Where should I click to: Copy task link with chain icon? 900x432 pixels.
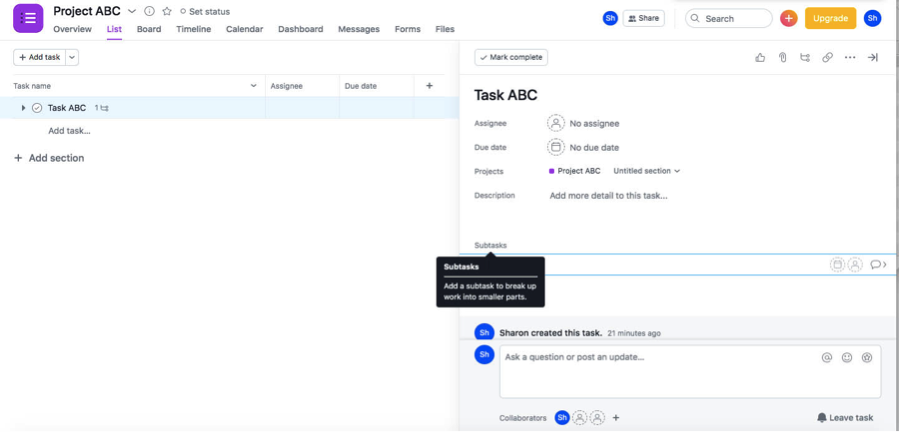(x=827, y=58)
